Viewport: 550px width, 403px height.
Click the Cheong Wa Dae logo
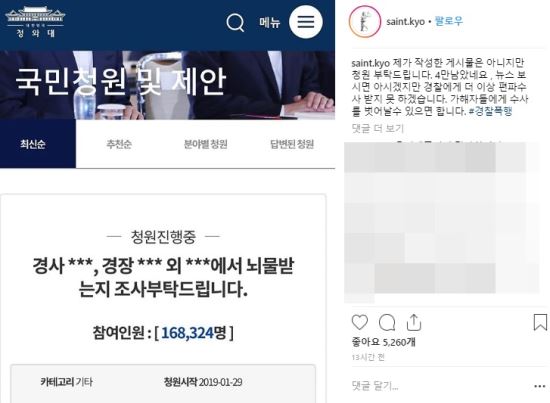(35, 22)
